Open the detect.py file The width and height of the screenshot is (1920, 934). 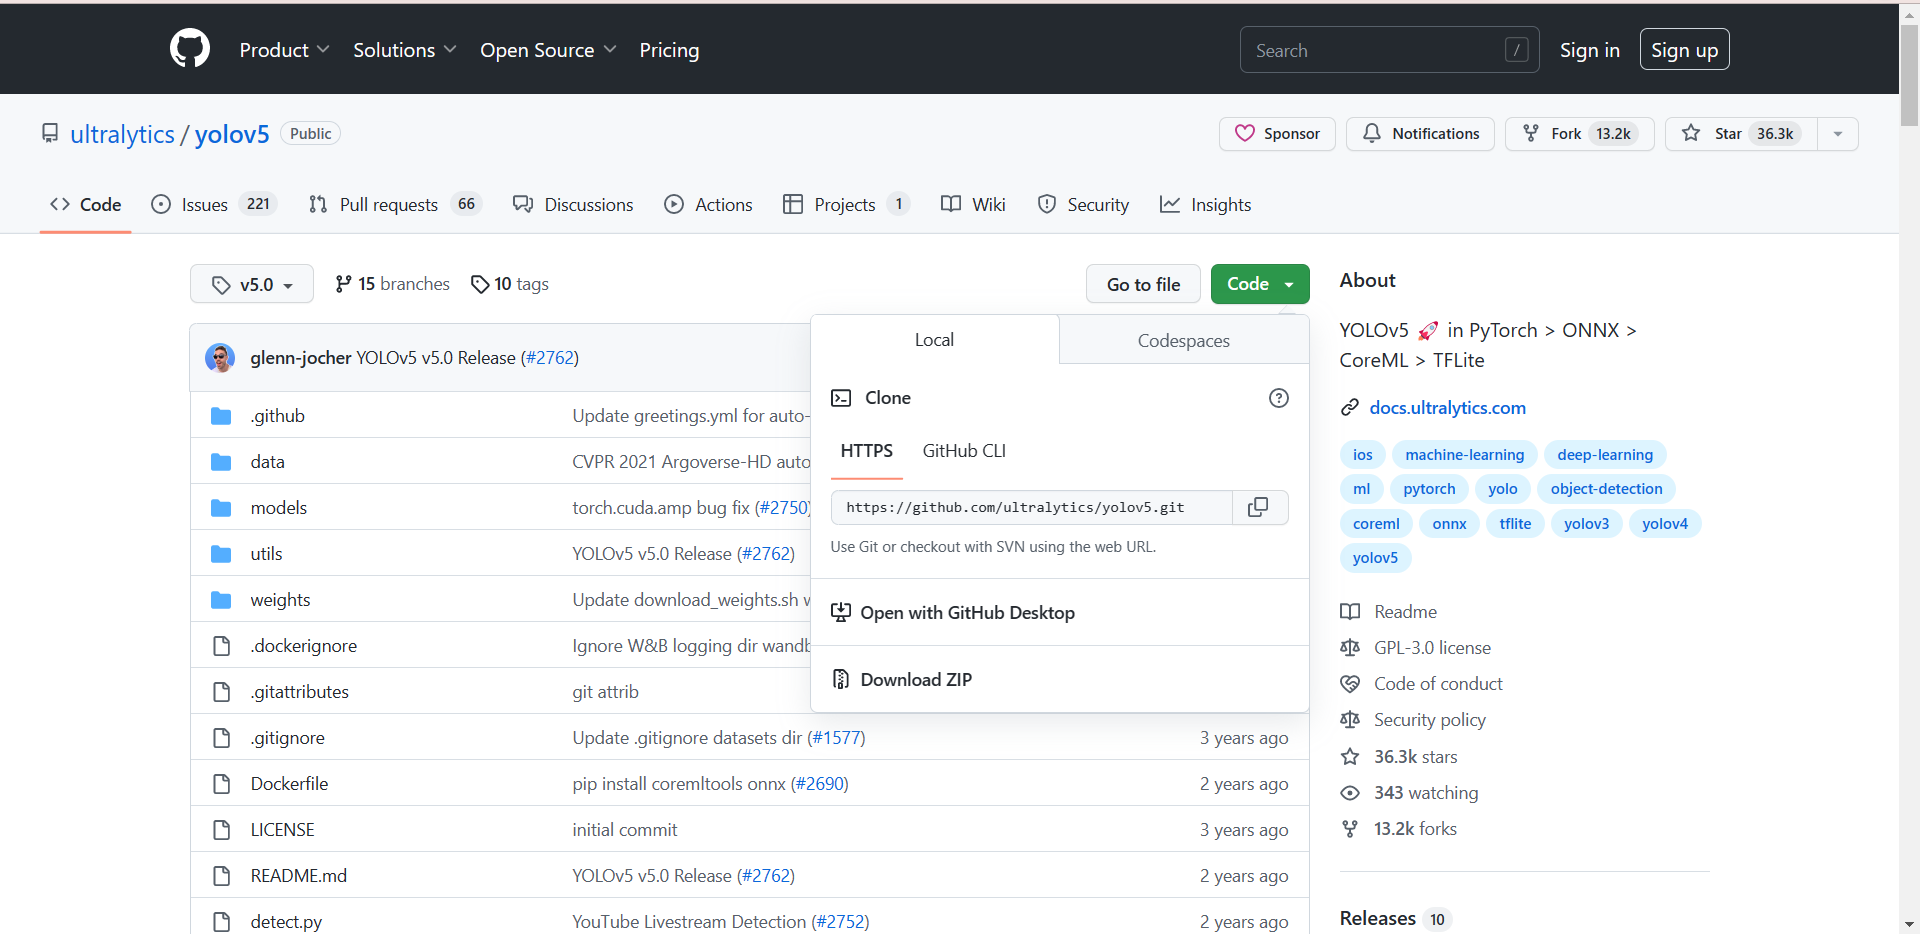click(x=286, y=921)
